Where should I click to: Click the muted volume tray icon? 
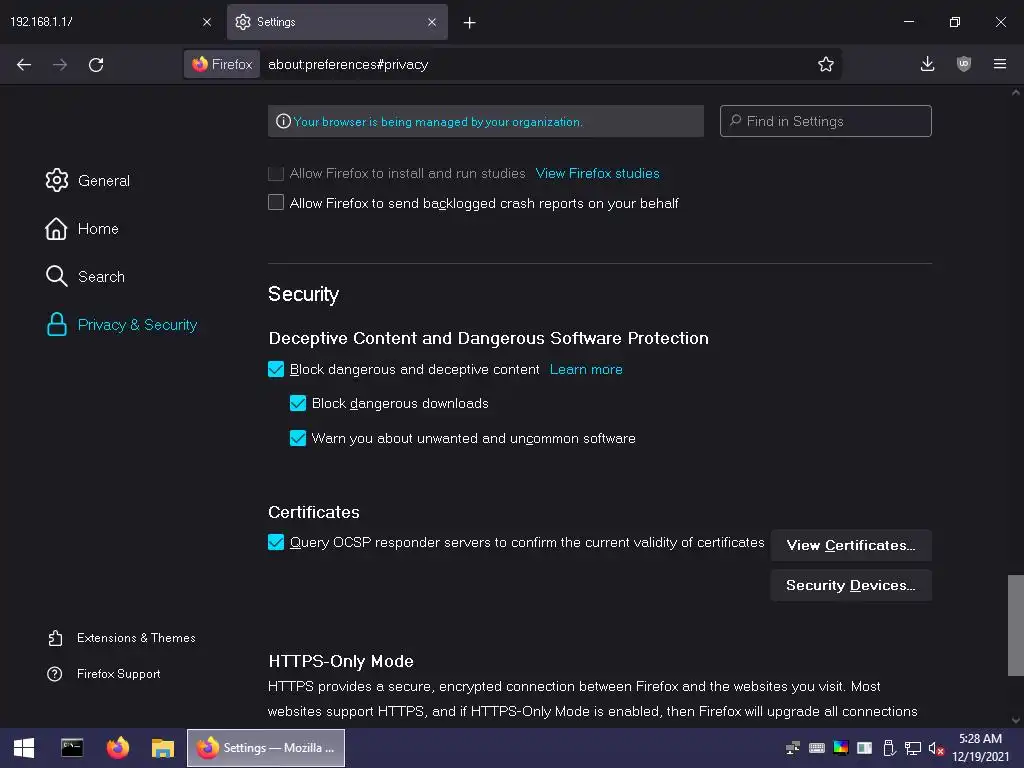pos(936,748)
